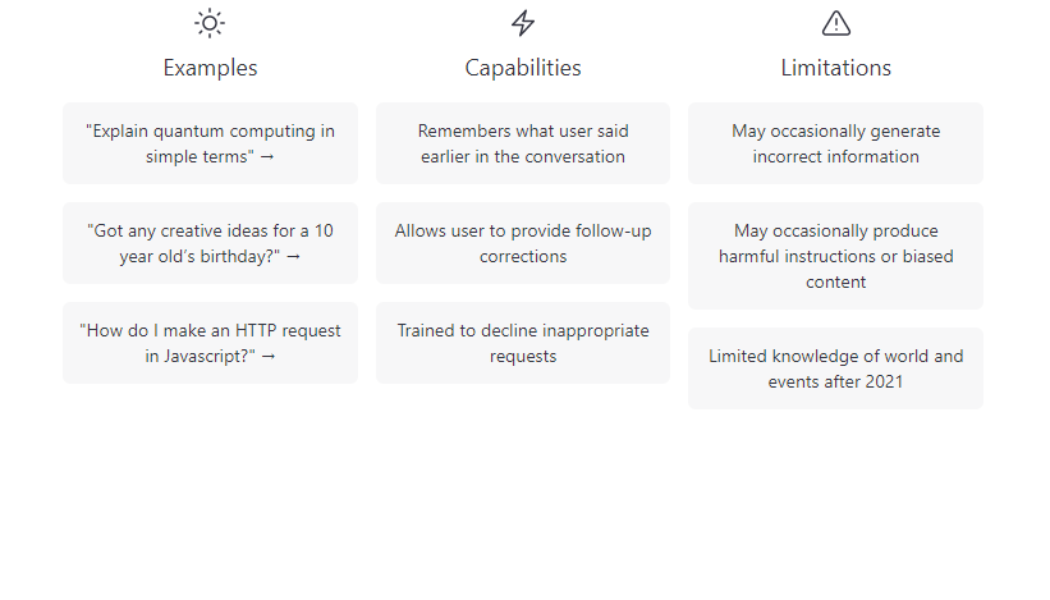Click the declines inappropriate requests card
1050x600 pixels.
(x=522, y=343)
